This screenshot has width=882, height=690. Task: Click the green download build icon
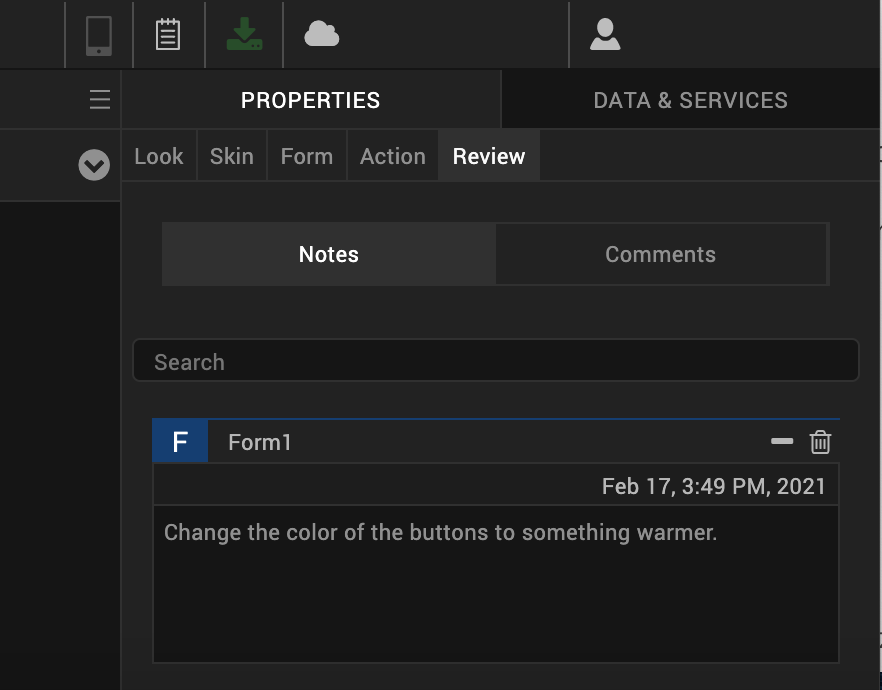click(x=244, y=36)
